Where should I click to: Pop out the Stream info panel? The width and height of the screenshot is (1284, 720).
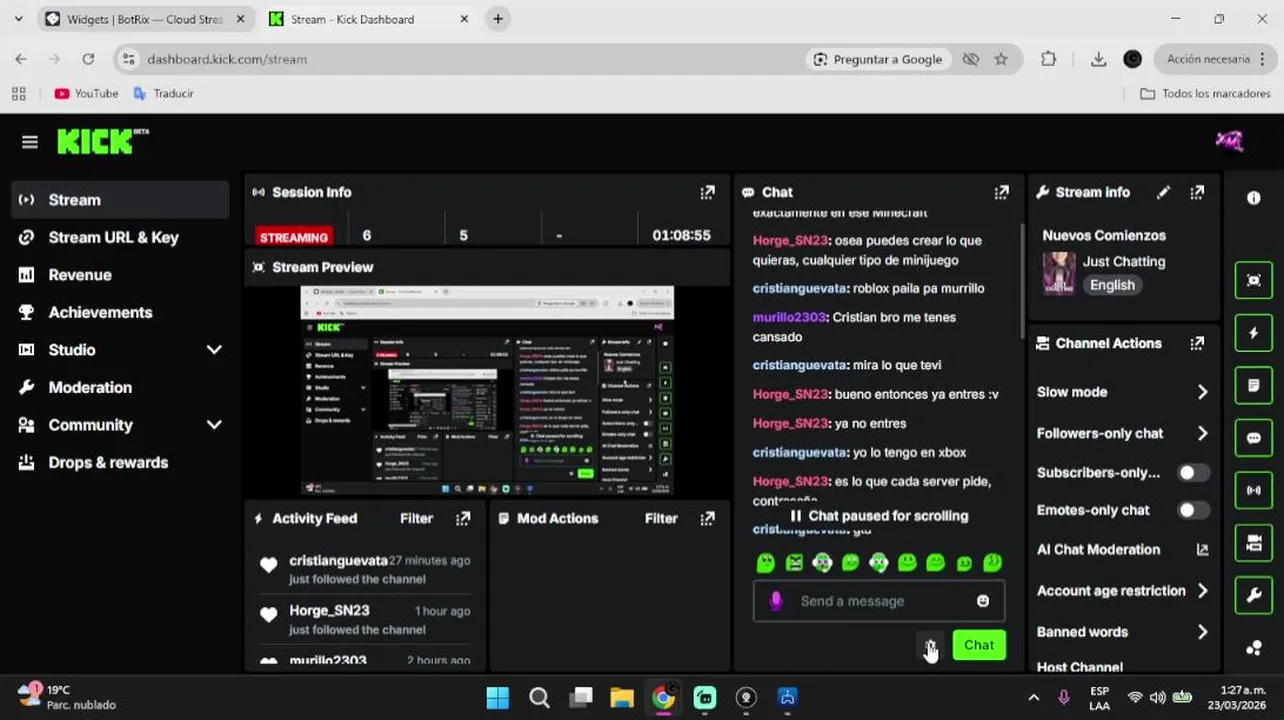pyautogui.click(x=1197, y=192)
